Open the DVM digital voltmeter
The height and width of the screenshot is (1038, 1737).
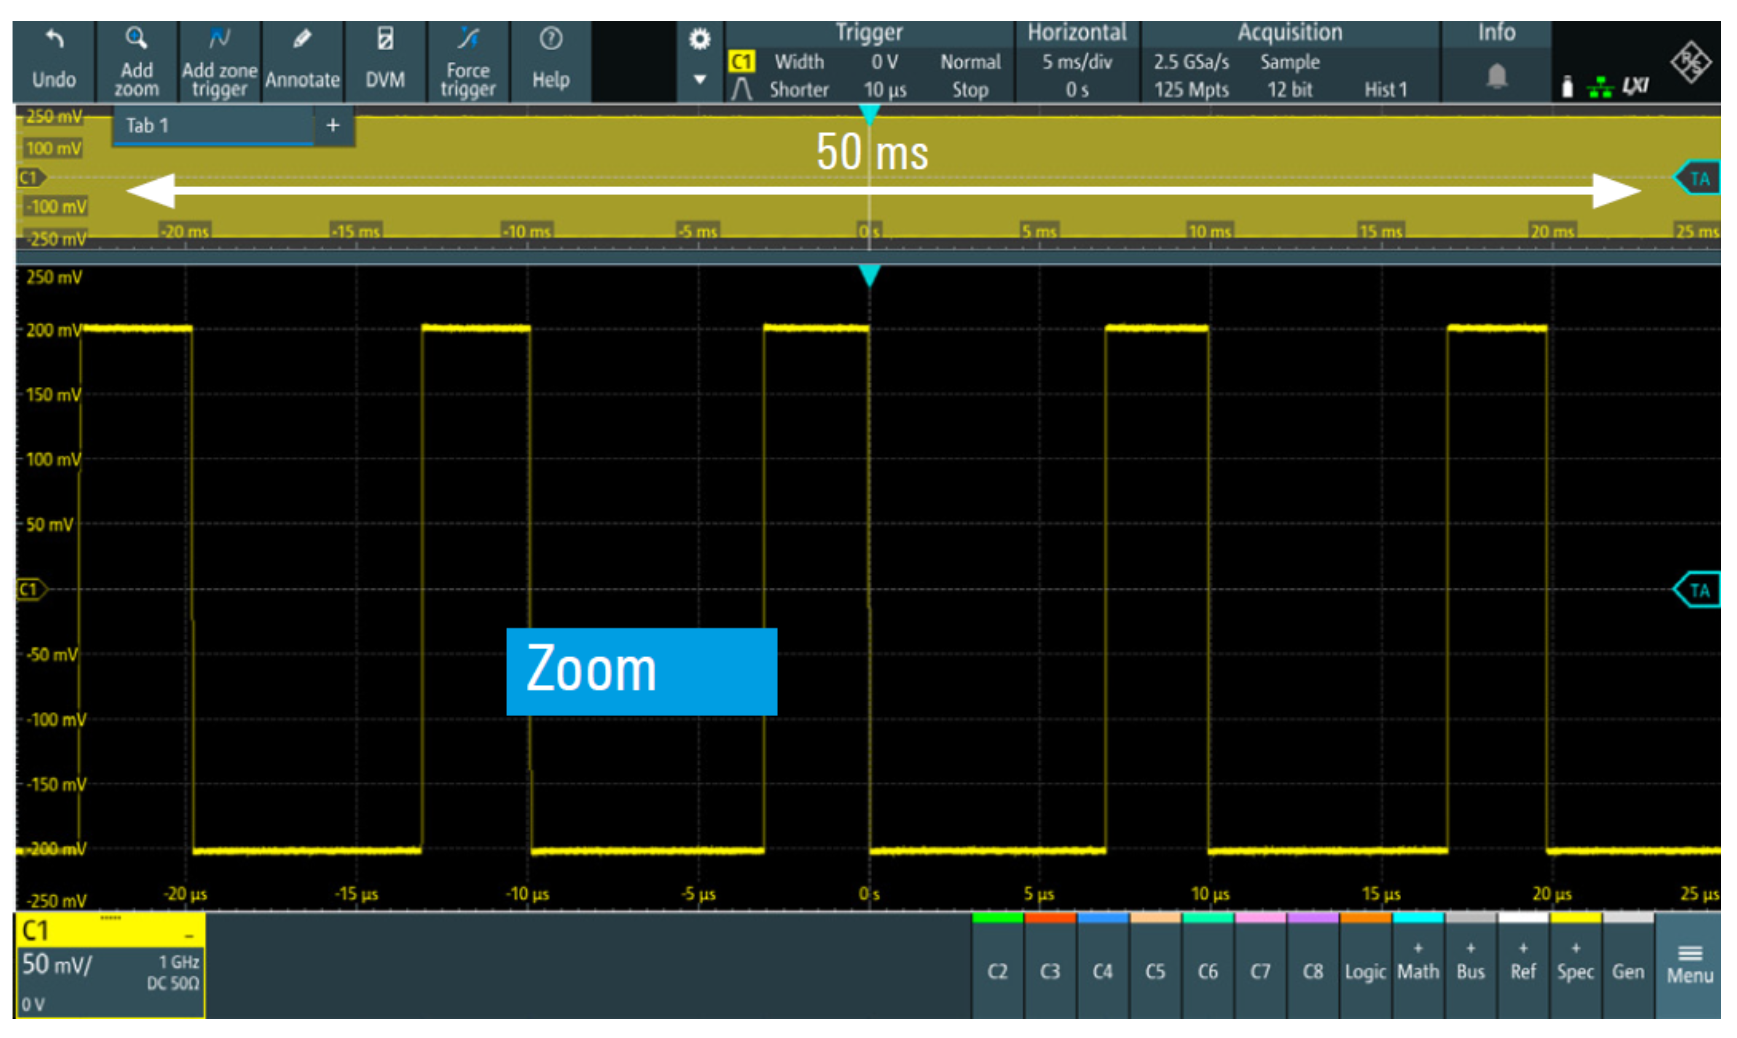385,40
